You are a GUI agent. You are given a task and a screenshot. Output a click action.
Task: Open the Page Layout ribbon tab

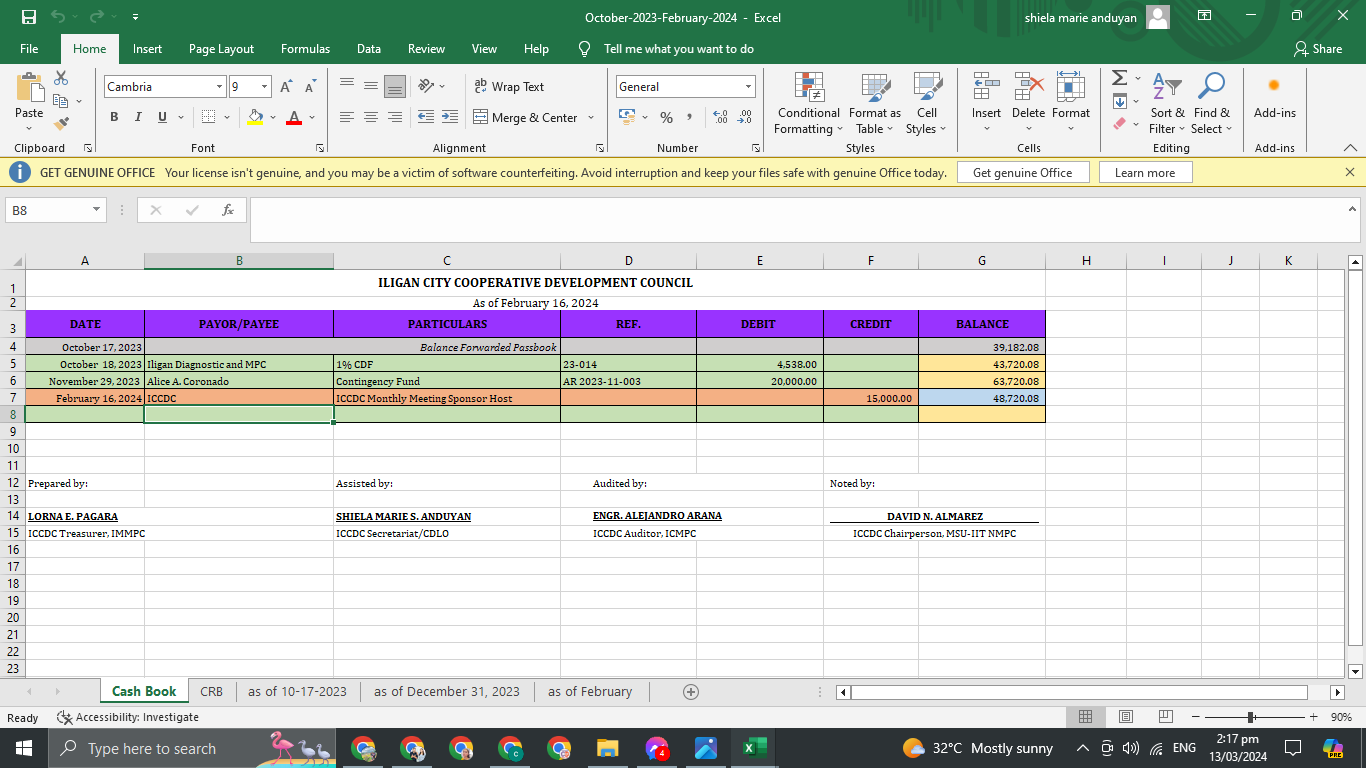(x=221, y=48)
